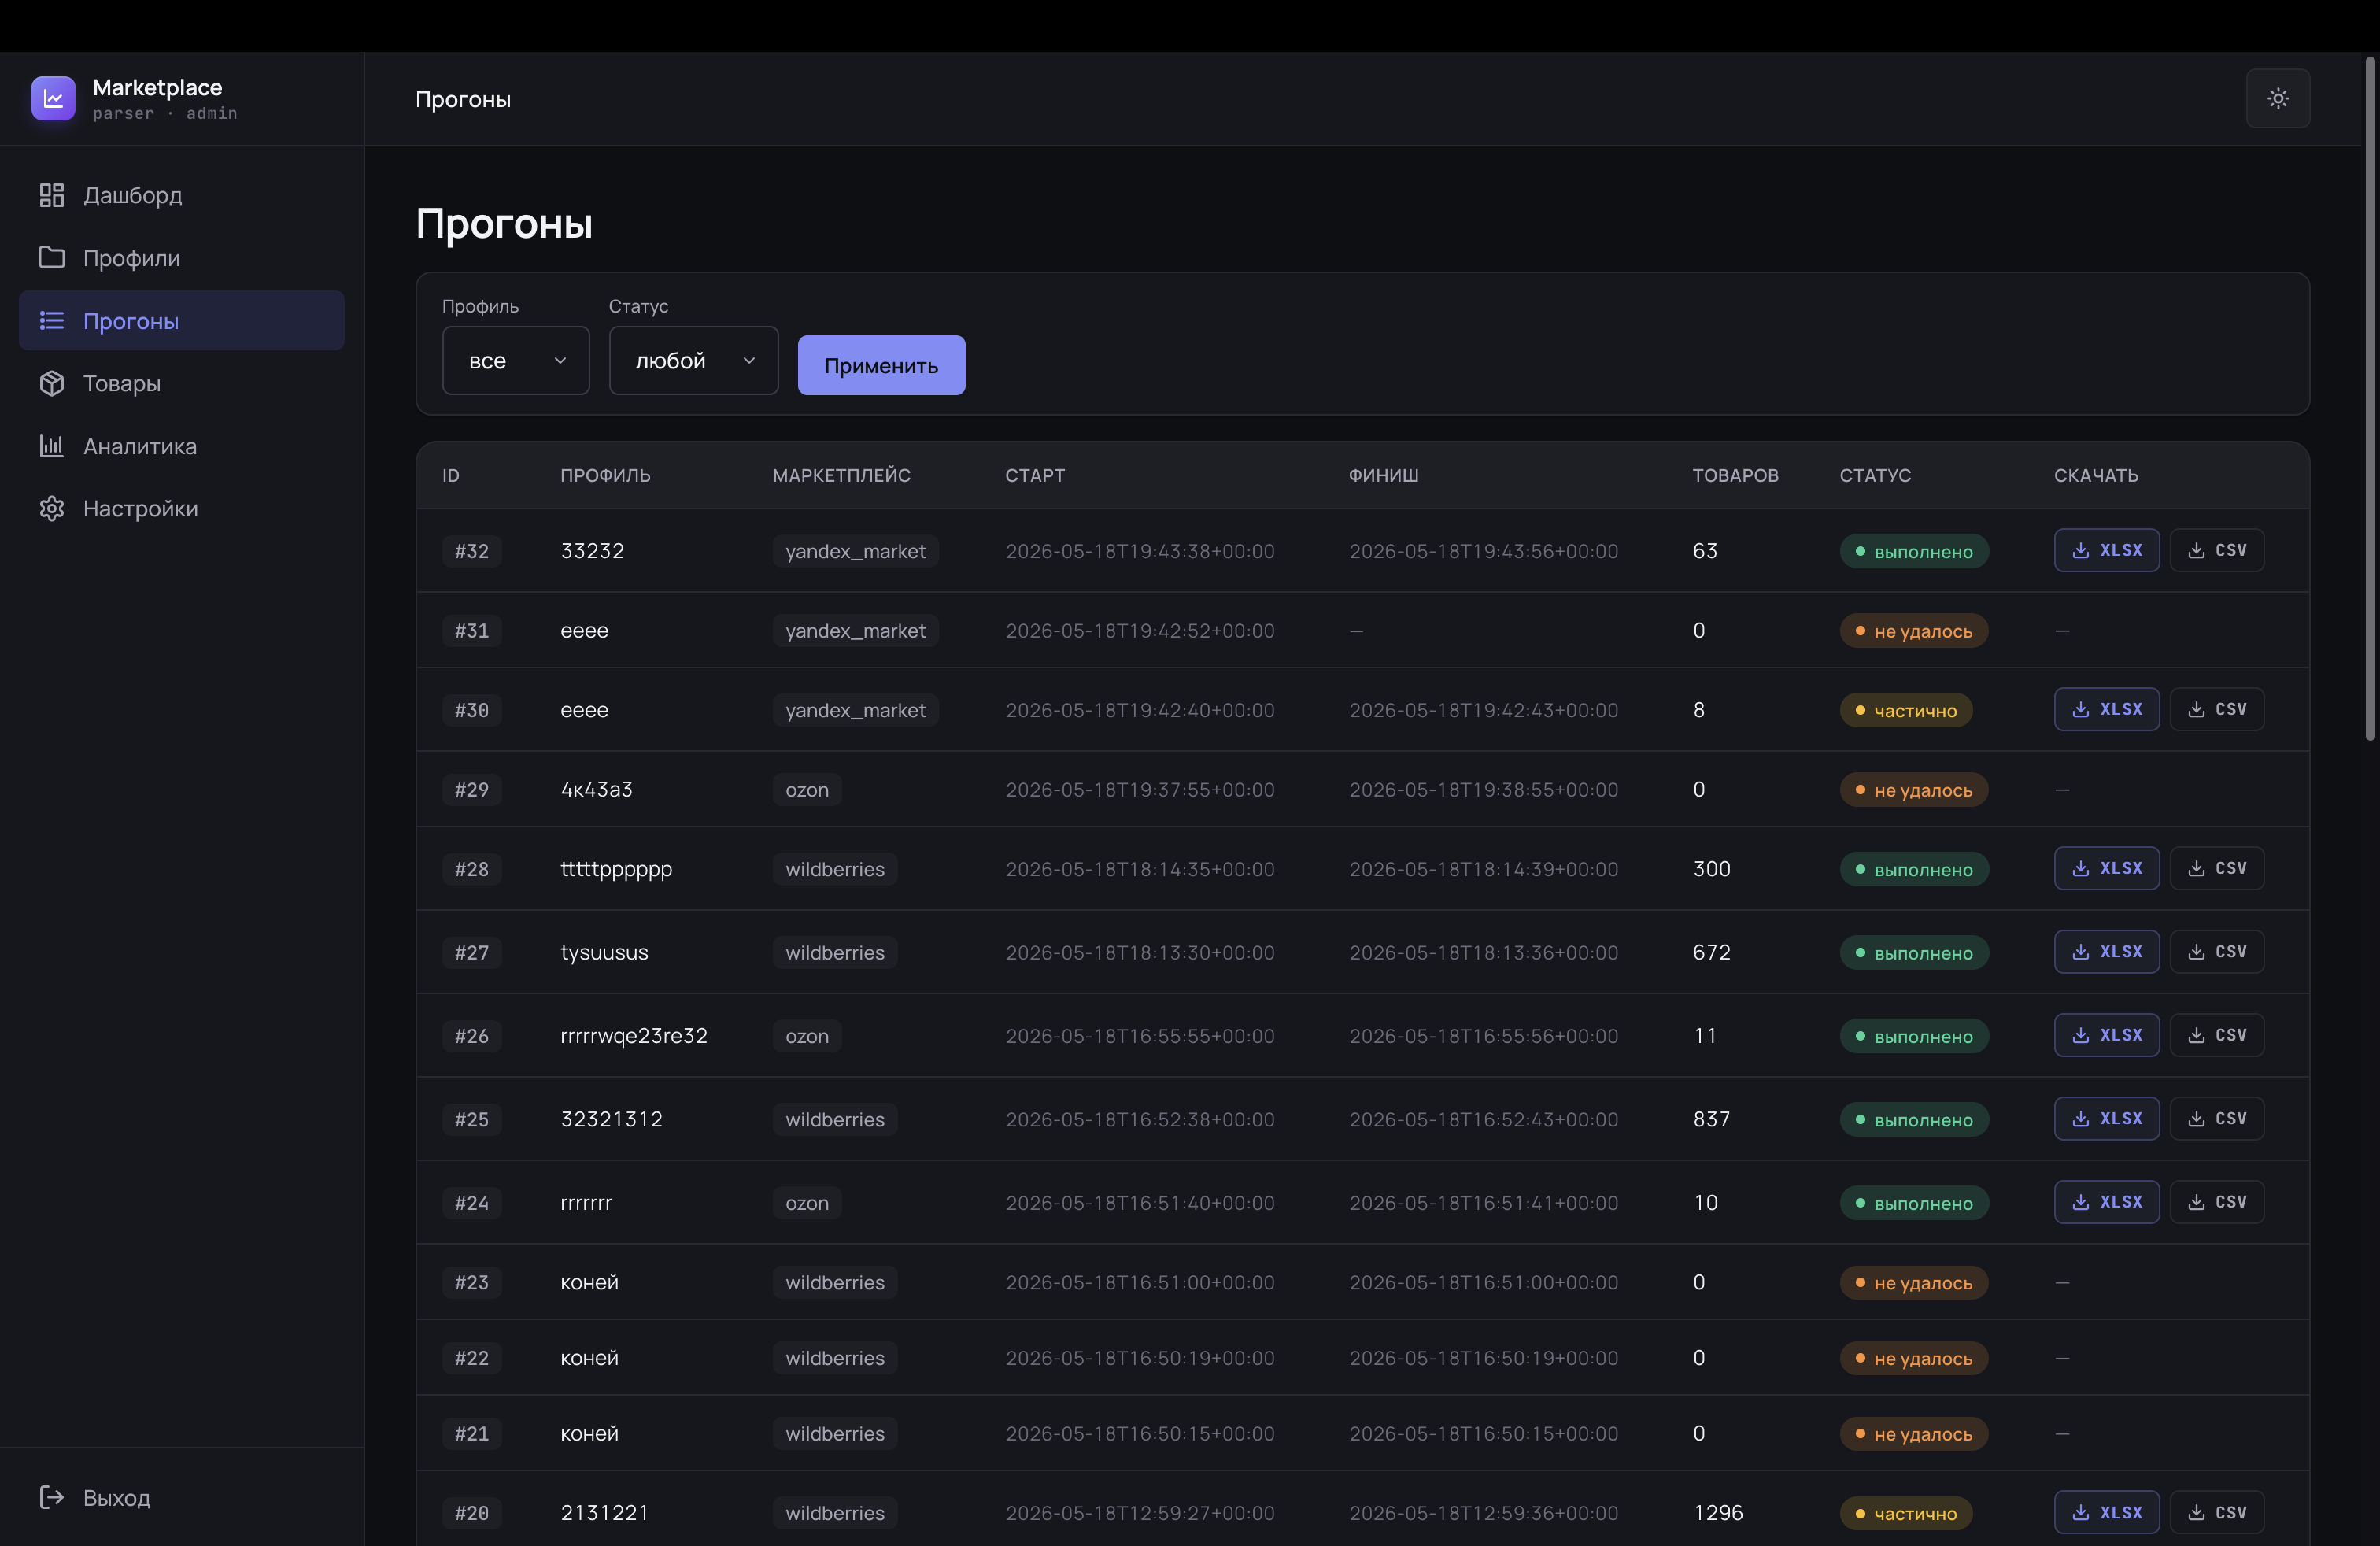Click the wildberries tag in row #25

point(835,1119)
